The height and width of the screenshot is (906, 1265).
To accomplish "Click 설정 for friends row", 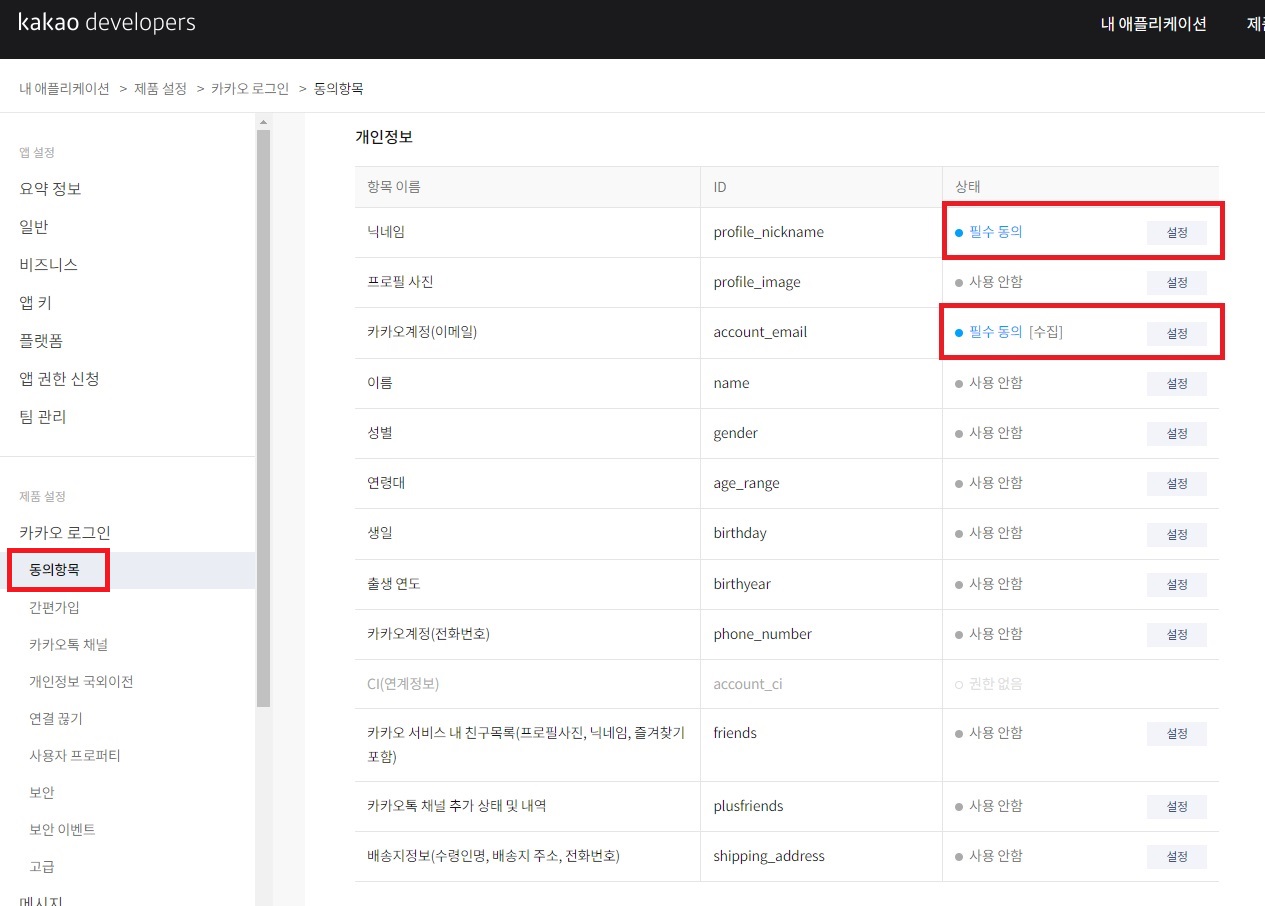I will pyautogui.click(x=1177, y=734).
